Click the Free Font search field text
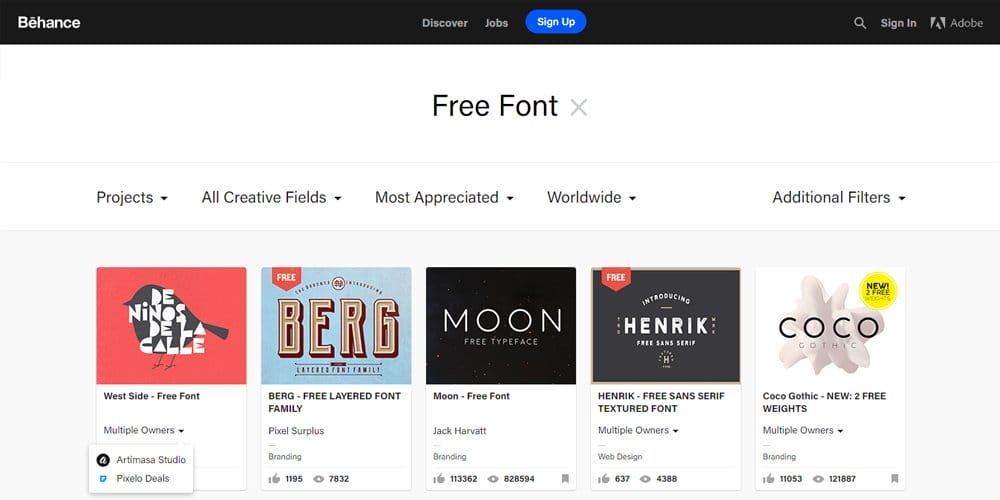 [495, 107]
